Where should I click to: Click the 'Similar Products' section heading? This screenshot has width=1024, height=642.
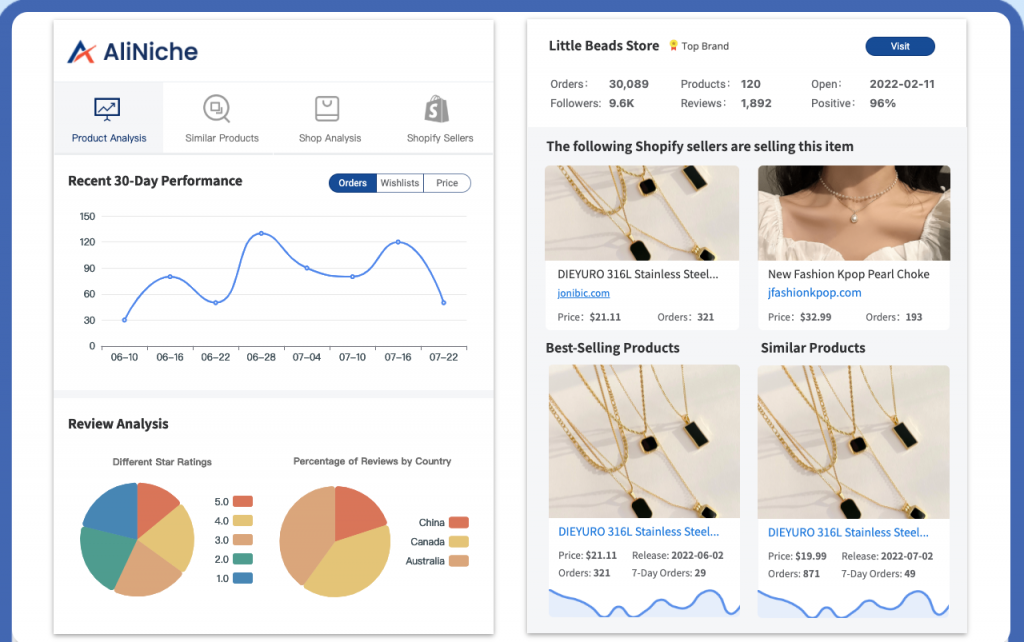pyautogui.click(x=813, y=348)
